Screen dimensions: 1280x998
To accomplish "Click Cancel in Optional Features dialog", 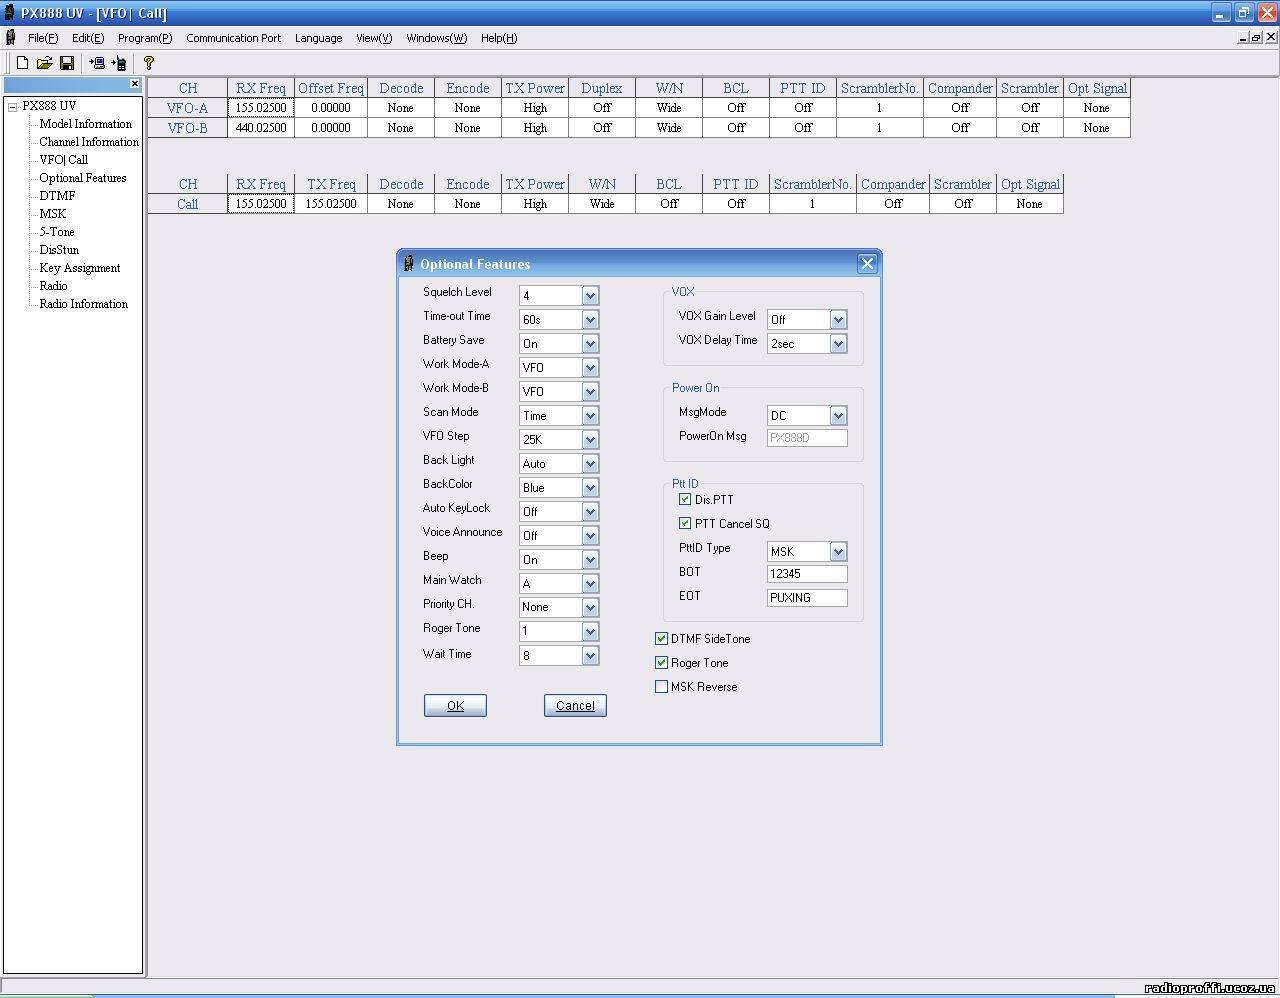I will coord(575,705).
